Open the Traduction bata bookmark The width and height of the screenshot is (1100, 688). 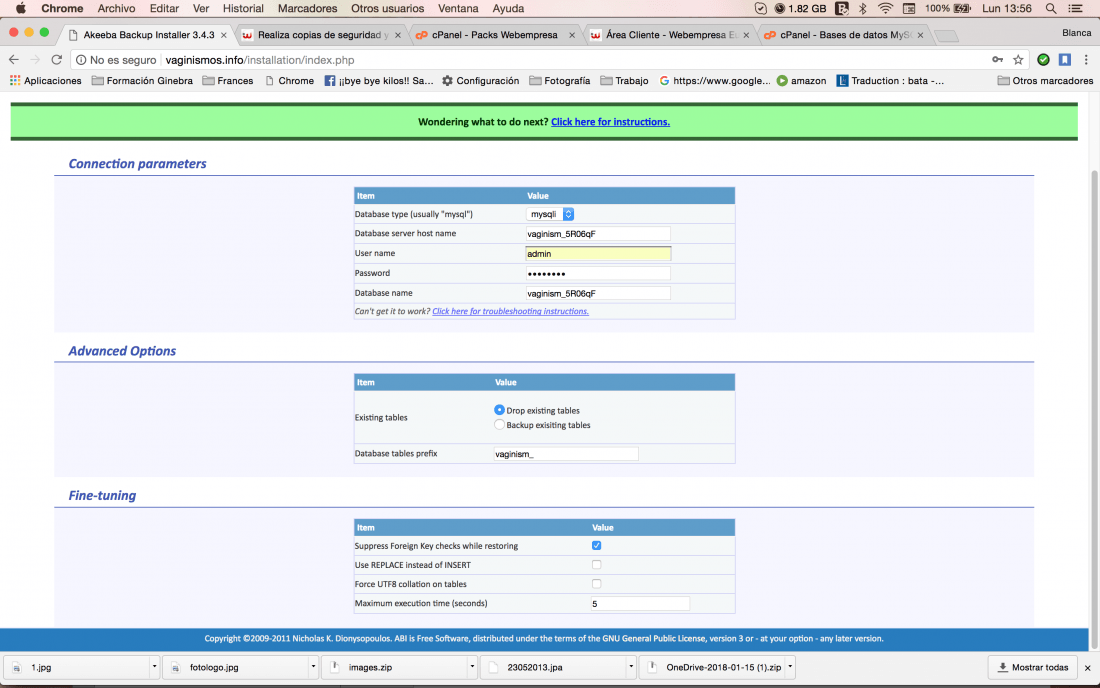[890, 81]
